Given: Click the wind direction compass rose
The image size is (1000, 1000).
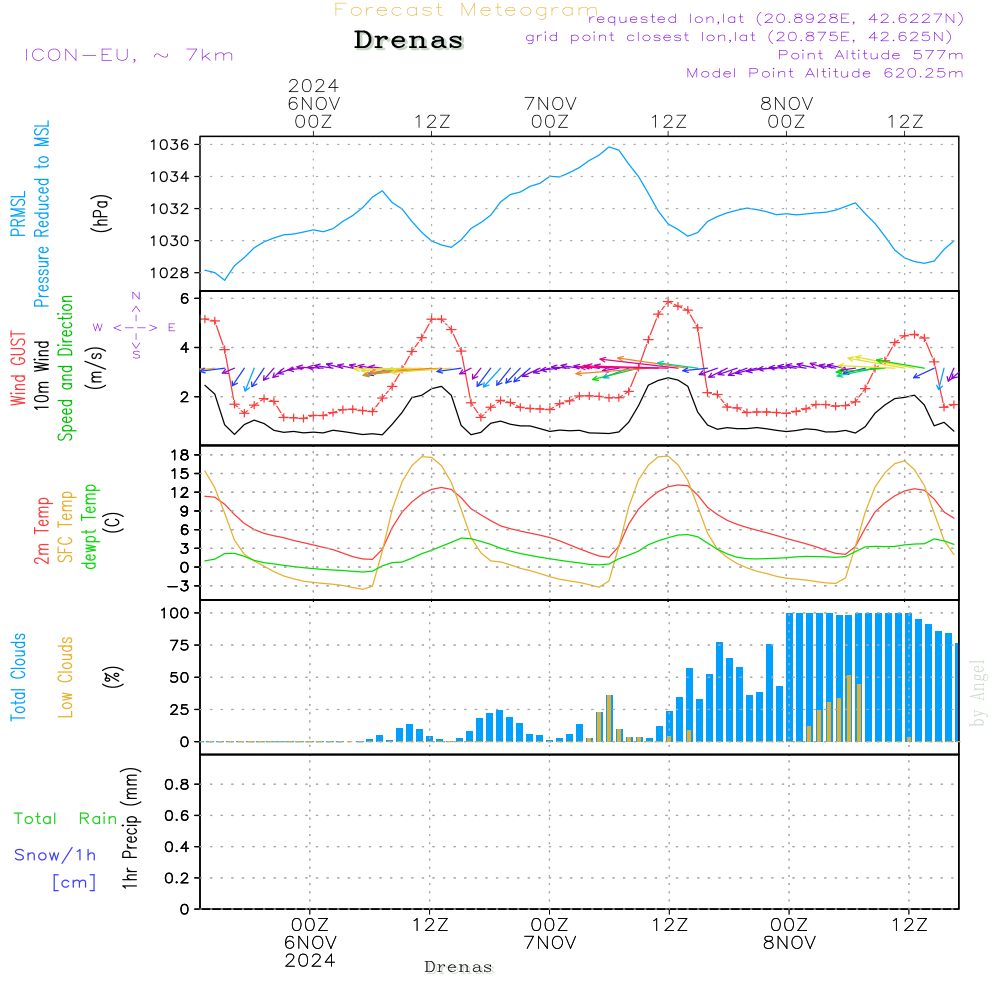Looking at the screenshot, I should pos(135,326).
